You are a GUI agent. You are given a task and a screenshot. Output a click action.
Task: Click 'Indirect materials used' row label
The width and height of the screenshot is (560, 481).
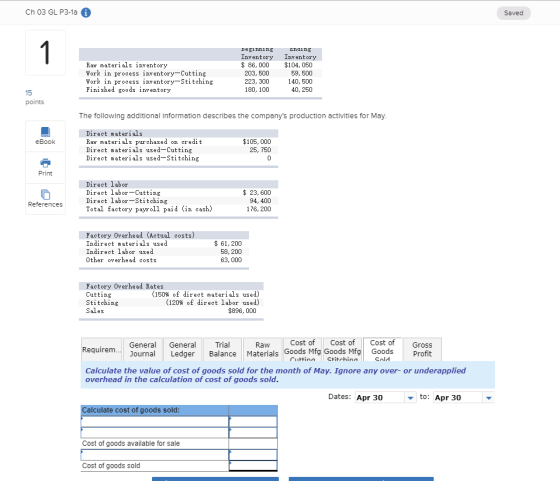(126, 244)
